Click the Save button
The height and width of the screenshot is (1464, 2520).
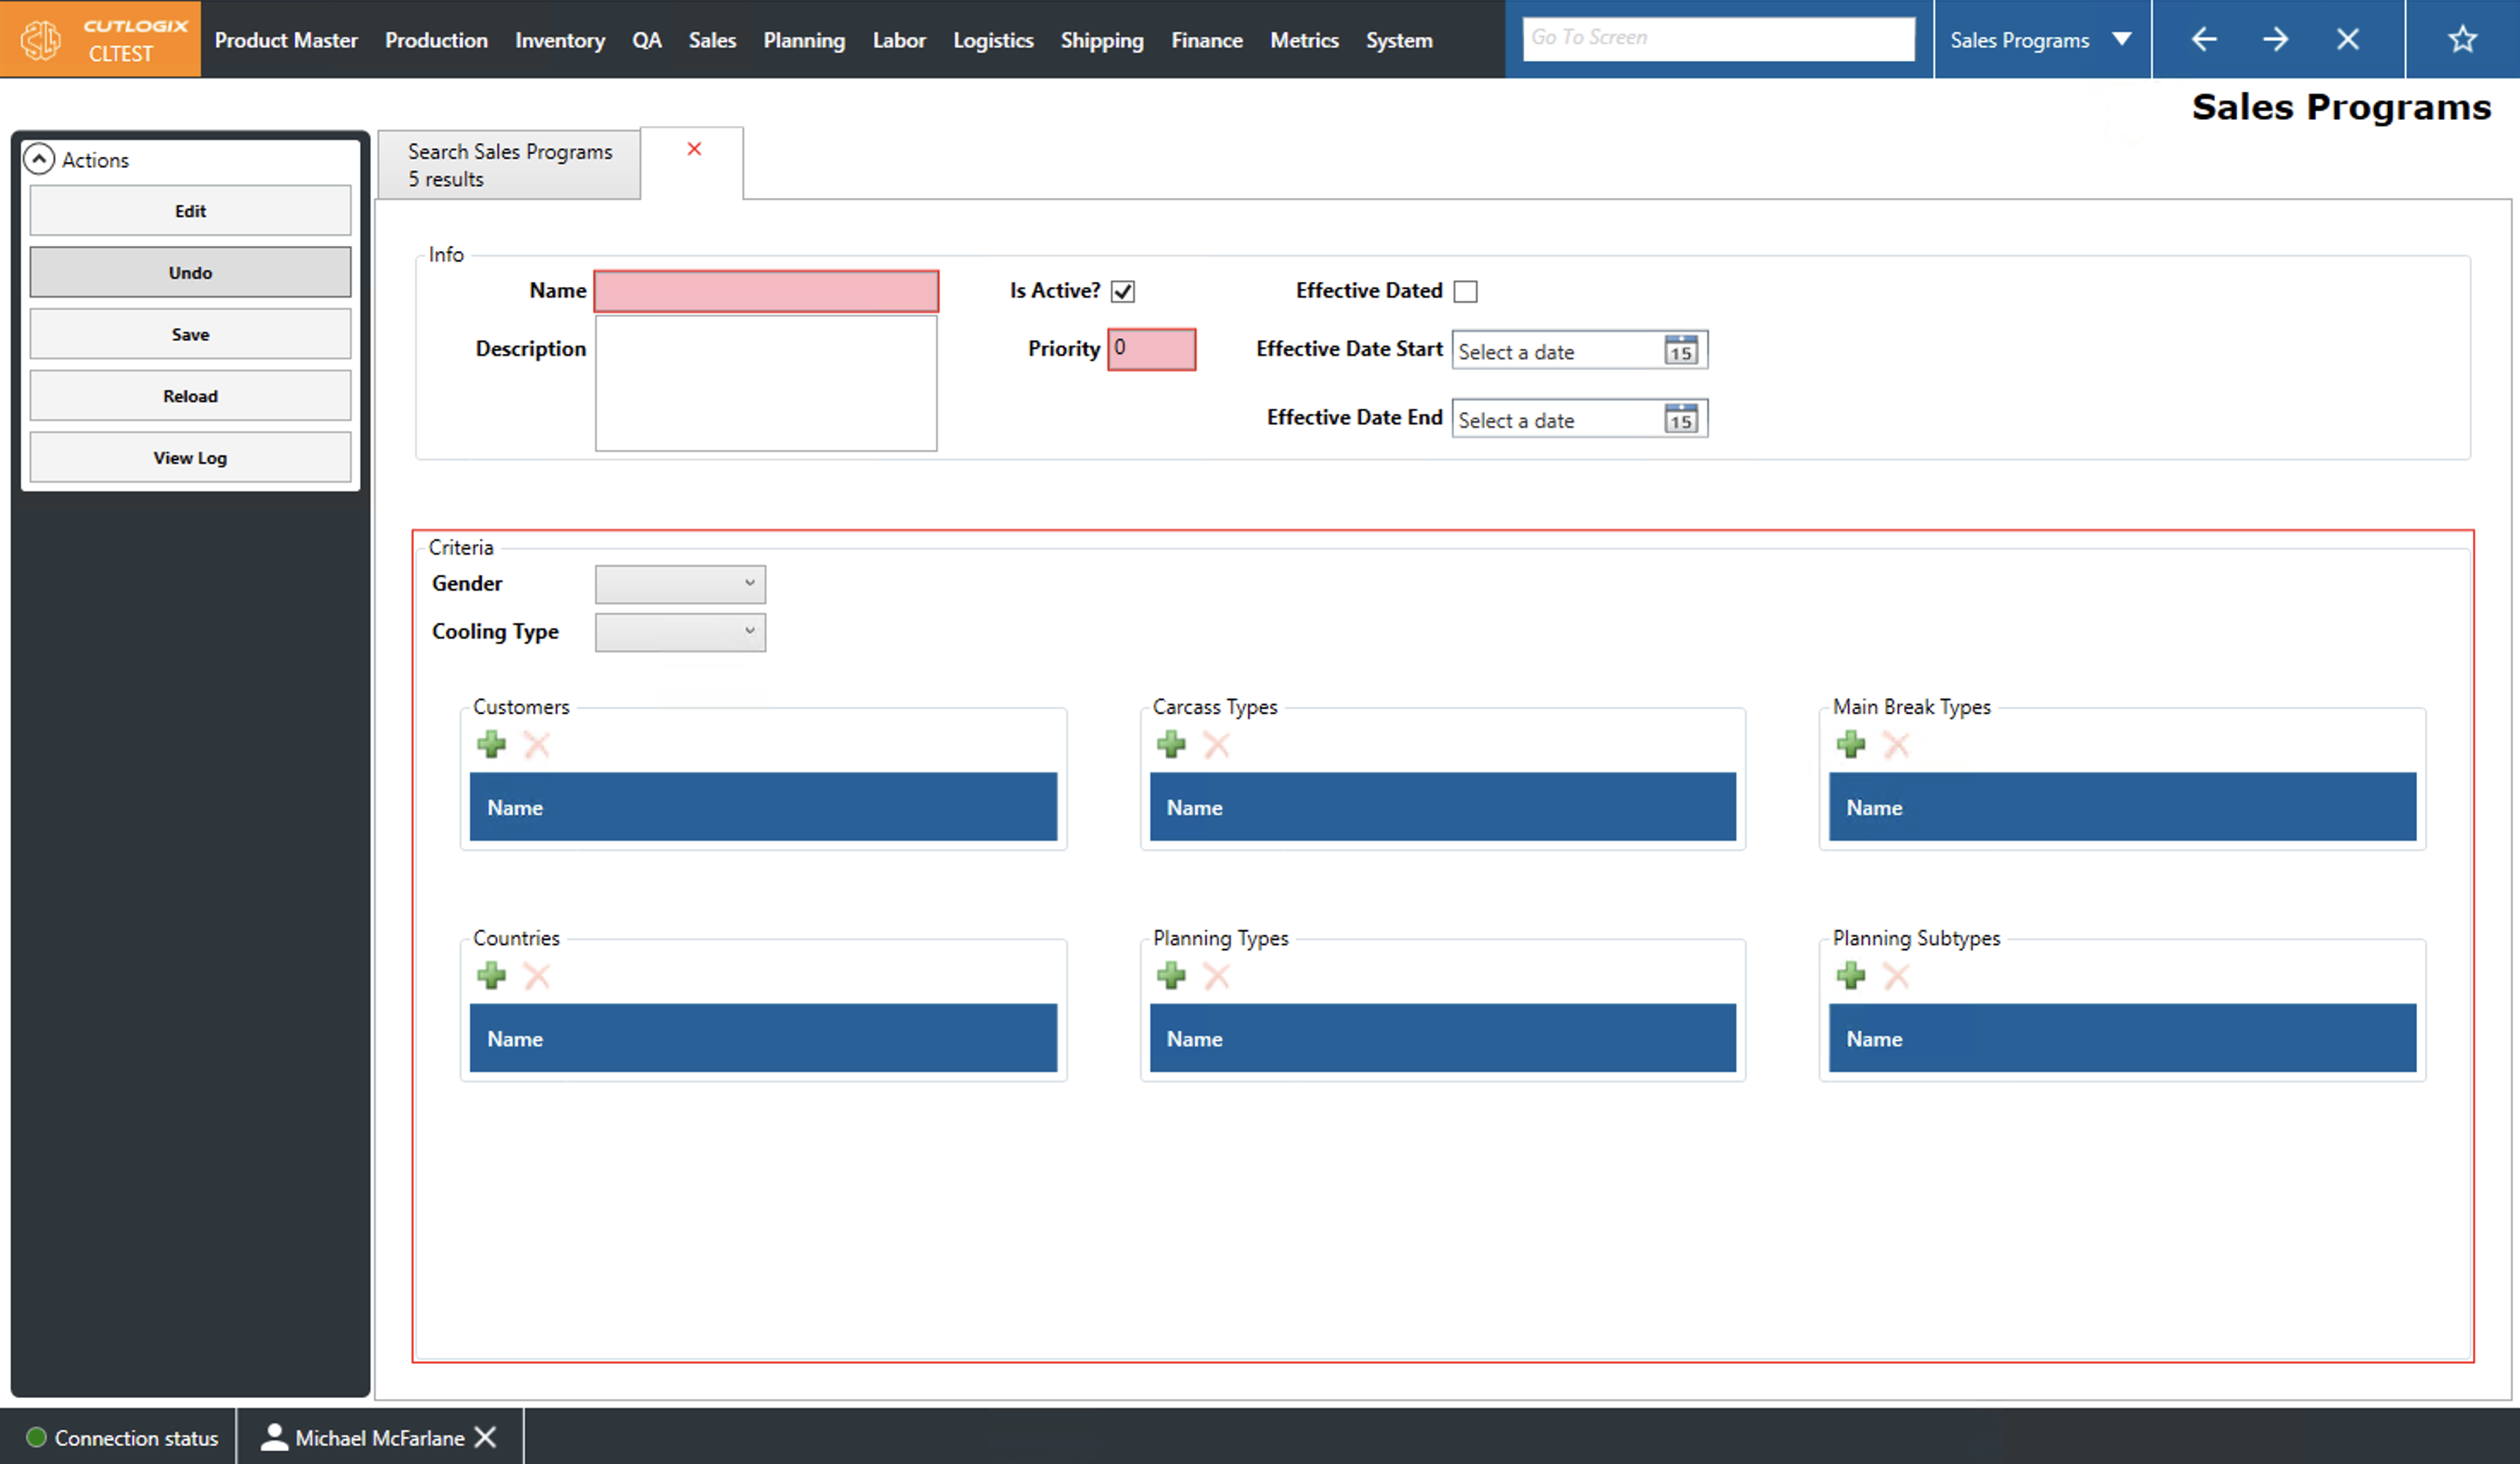(190, 334)
